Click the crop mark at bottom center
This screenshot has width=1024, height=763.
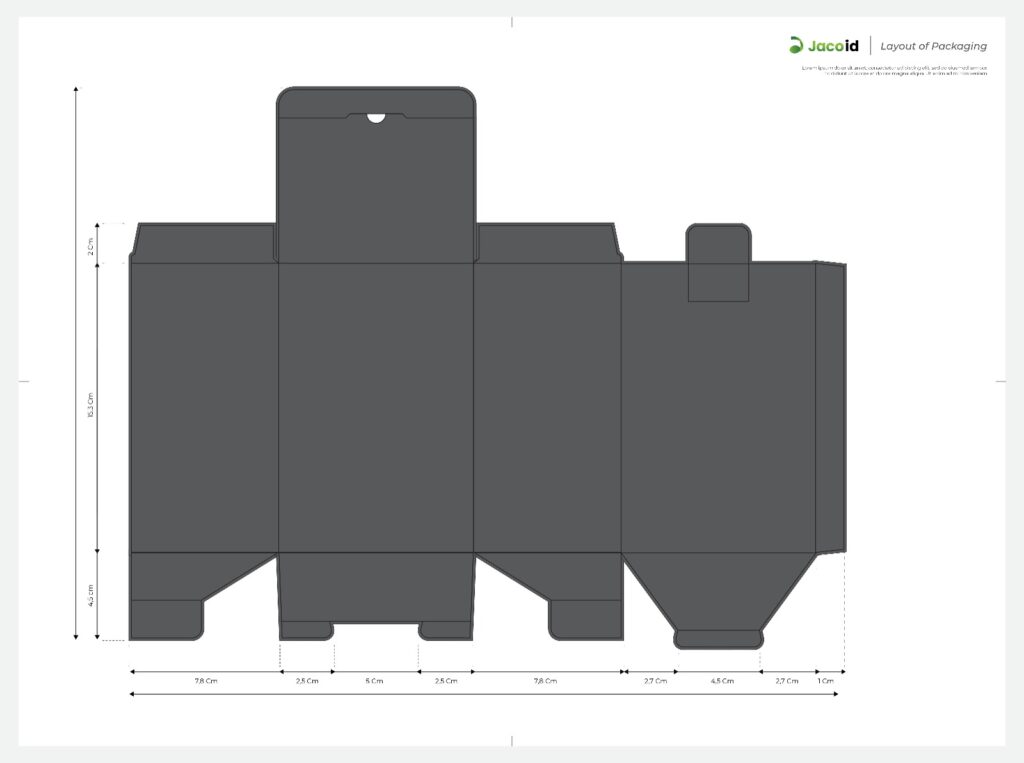(512, 741)
